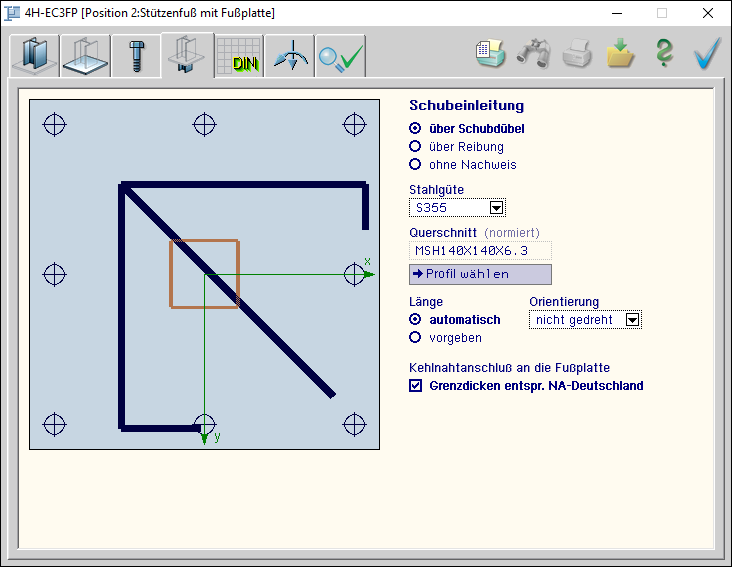This screenshot has height=567, width=732.
Task: Open the Stahlgüte S355 dropdown
Action: pos(496,208)
